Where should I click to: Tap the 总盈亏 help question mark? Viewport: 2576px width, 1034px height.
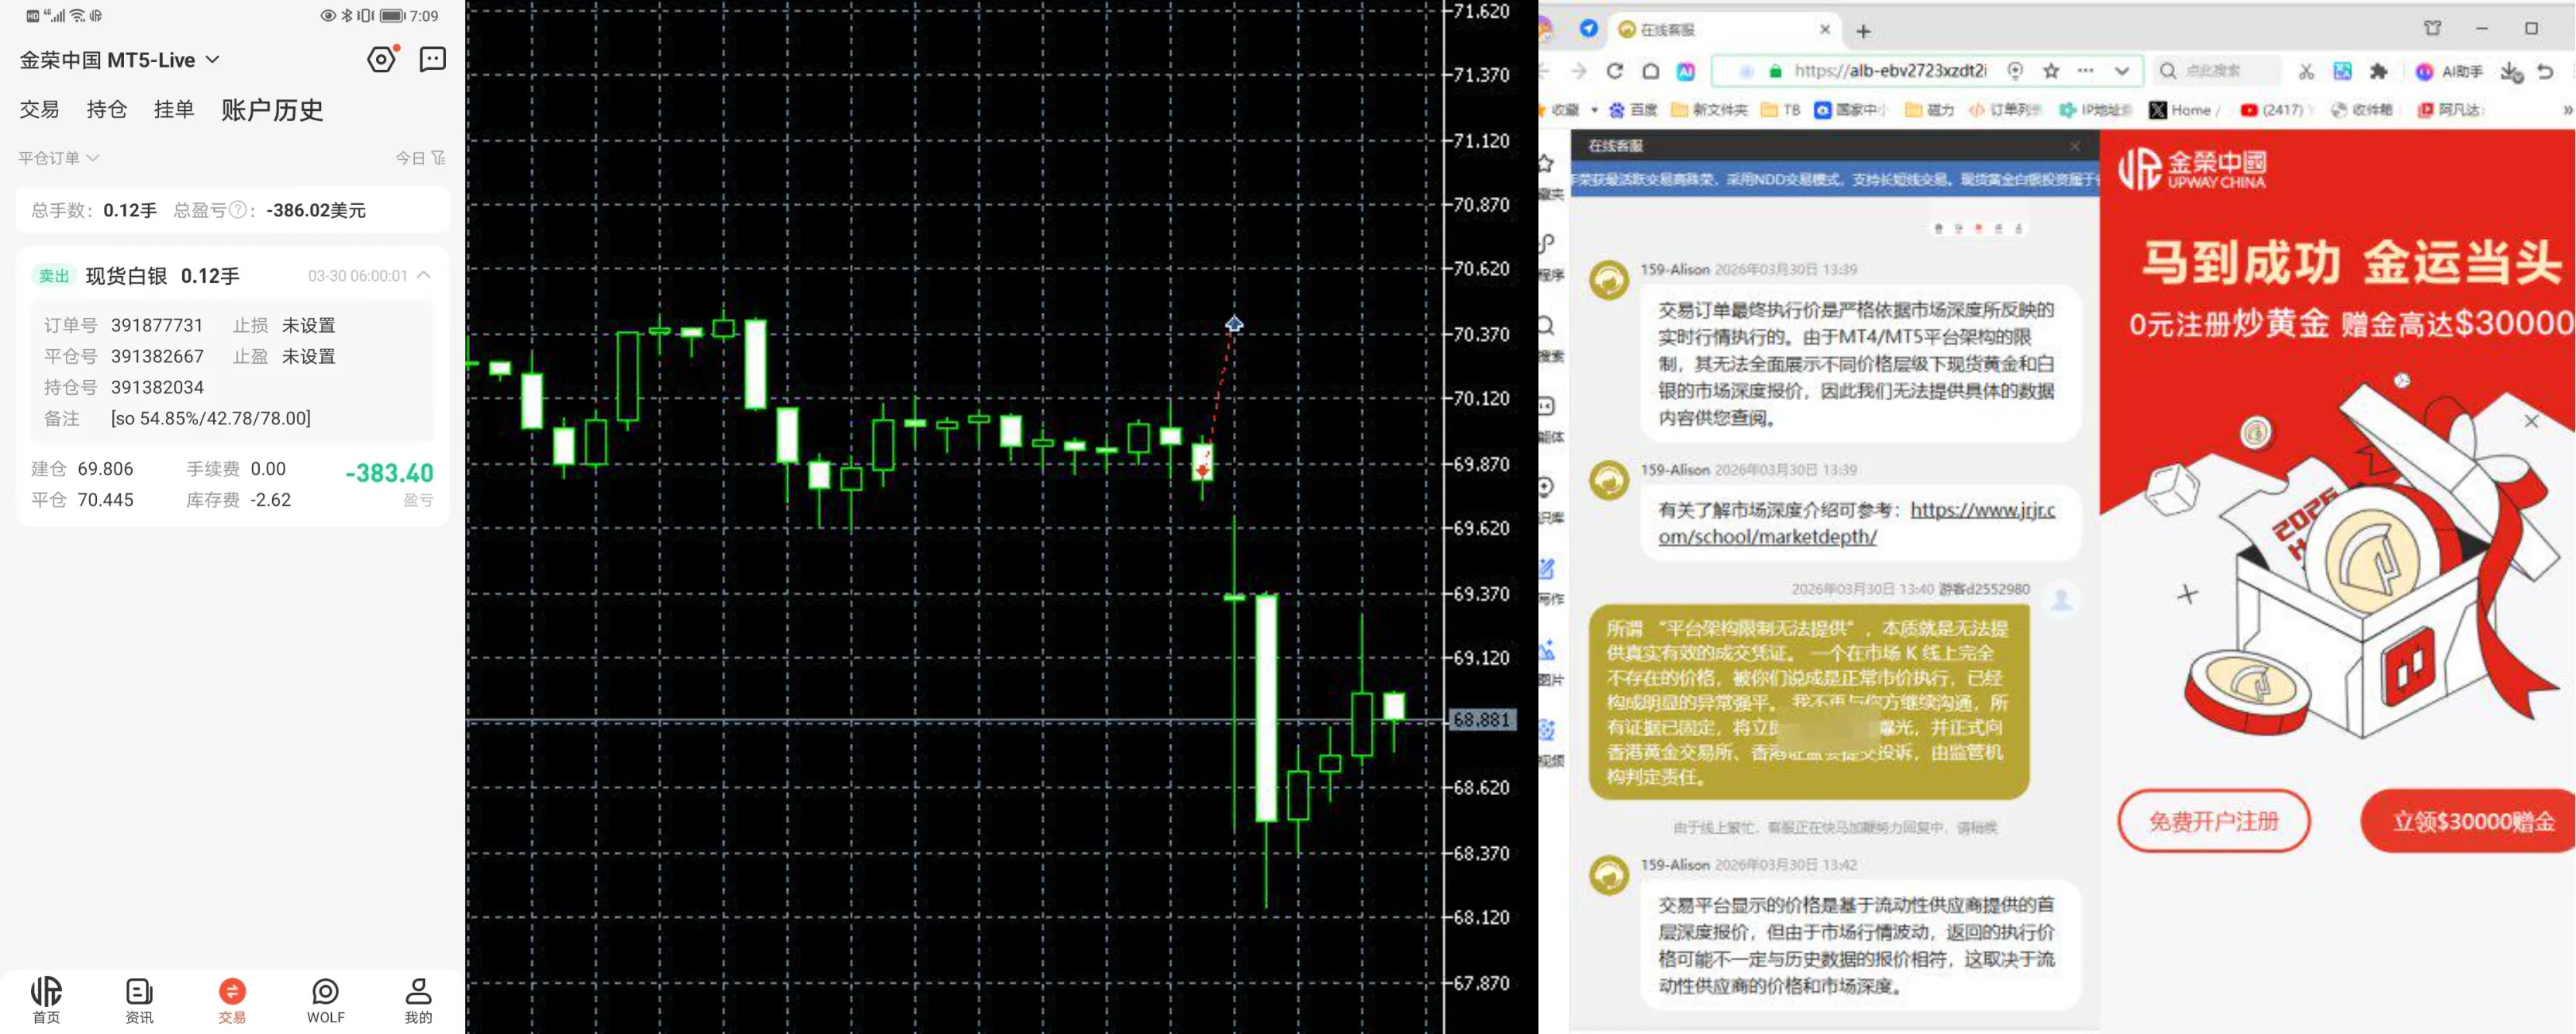(238, 210)
